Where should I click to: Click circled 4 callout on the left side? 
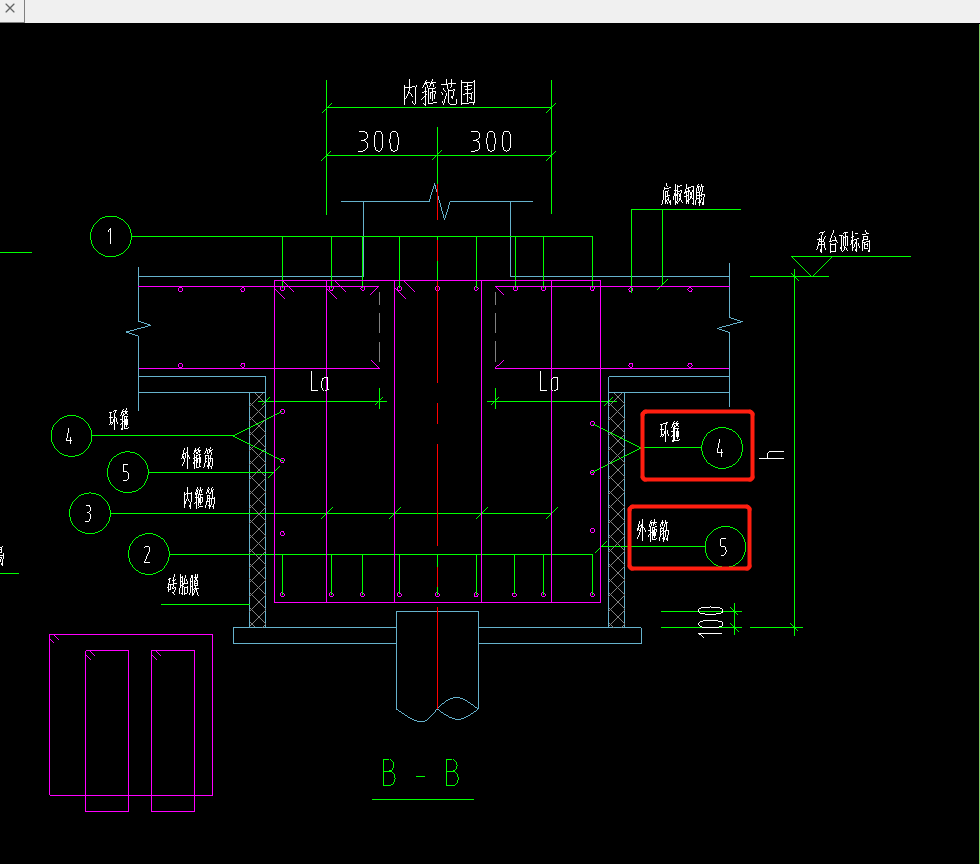[x=72, y=436]
